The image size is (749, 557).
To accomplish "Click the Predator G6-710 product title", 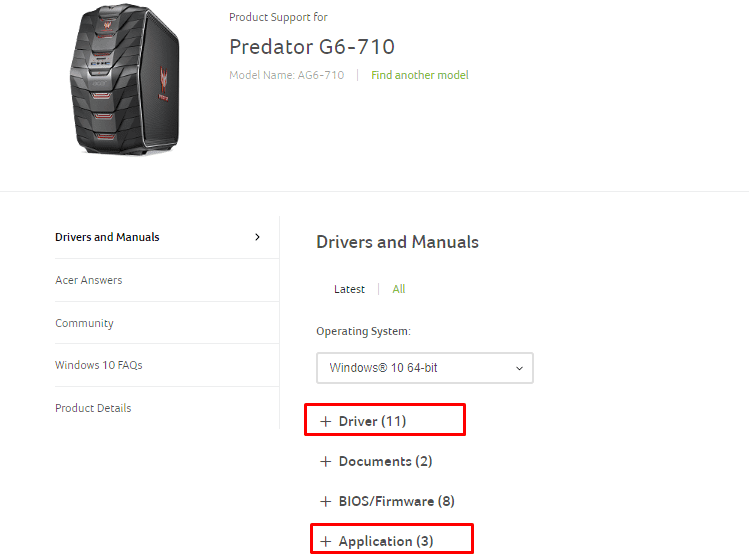I will click(x=312, y=46).
